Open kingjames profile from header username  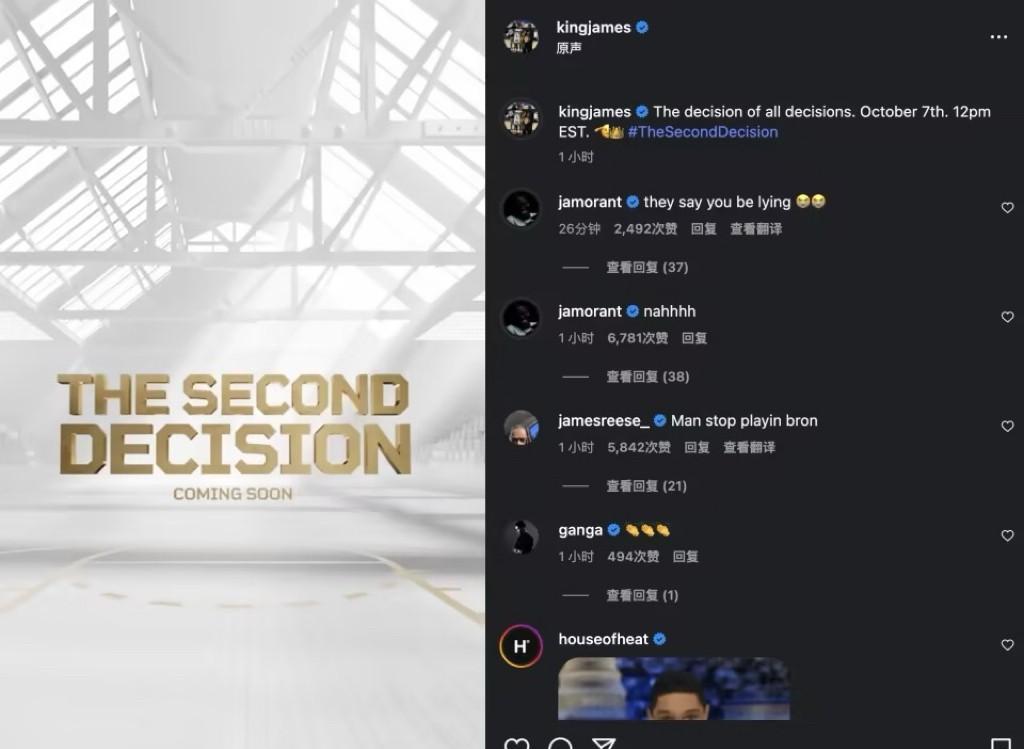(x=593, y=27)
